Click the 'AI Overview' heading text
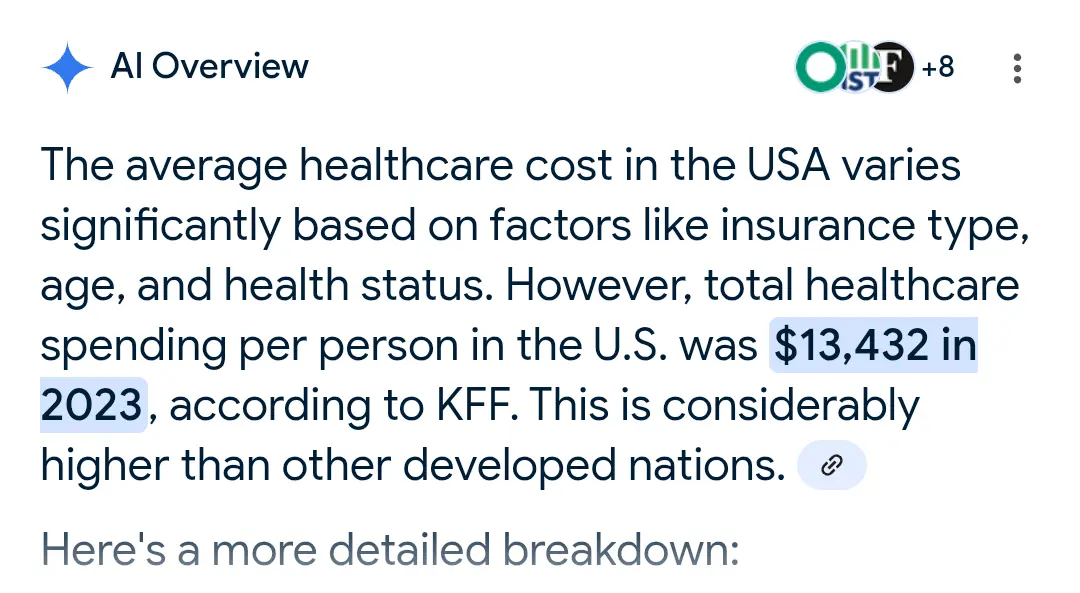The width and height of the screenshot is (1080, 593). [x=210, y=67]
